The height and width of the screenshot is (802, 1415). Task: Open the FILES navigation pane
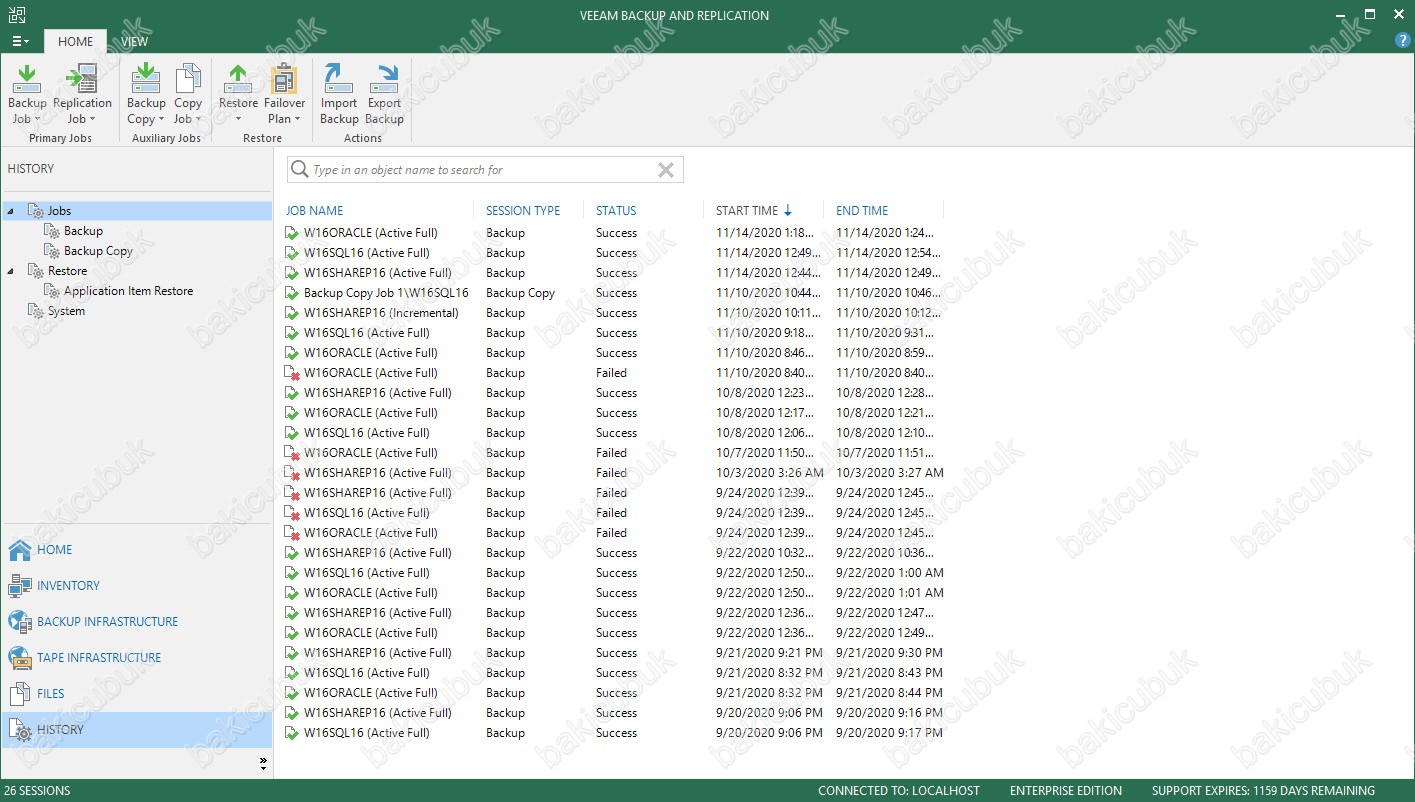tap(137, 694)
